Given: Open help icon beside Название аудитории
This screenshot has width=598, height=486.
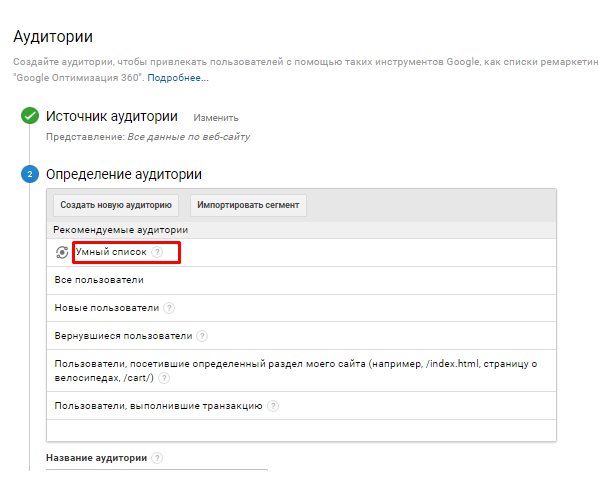Looking at the screenshot, I should pos(157,458).
